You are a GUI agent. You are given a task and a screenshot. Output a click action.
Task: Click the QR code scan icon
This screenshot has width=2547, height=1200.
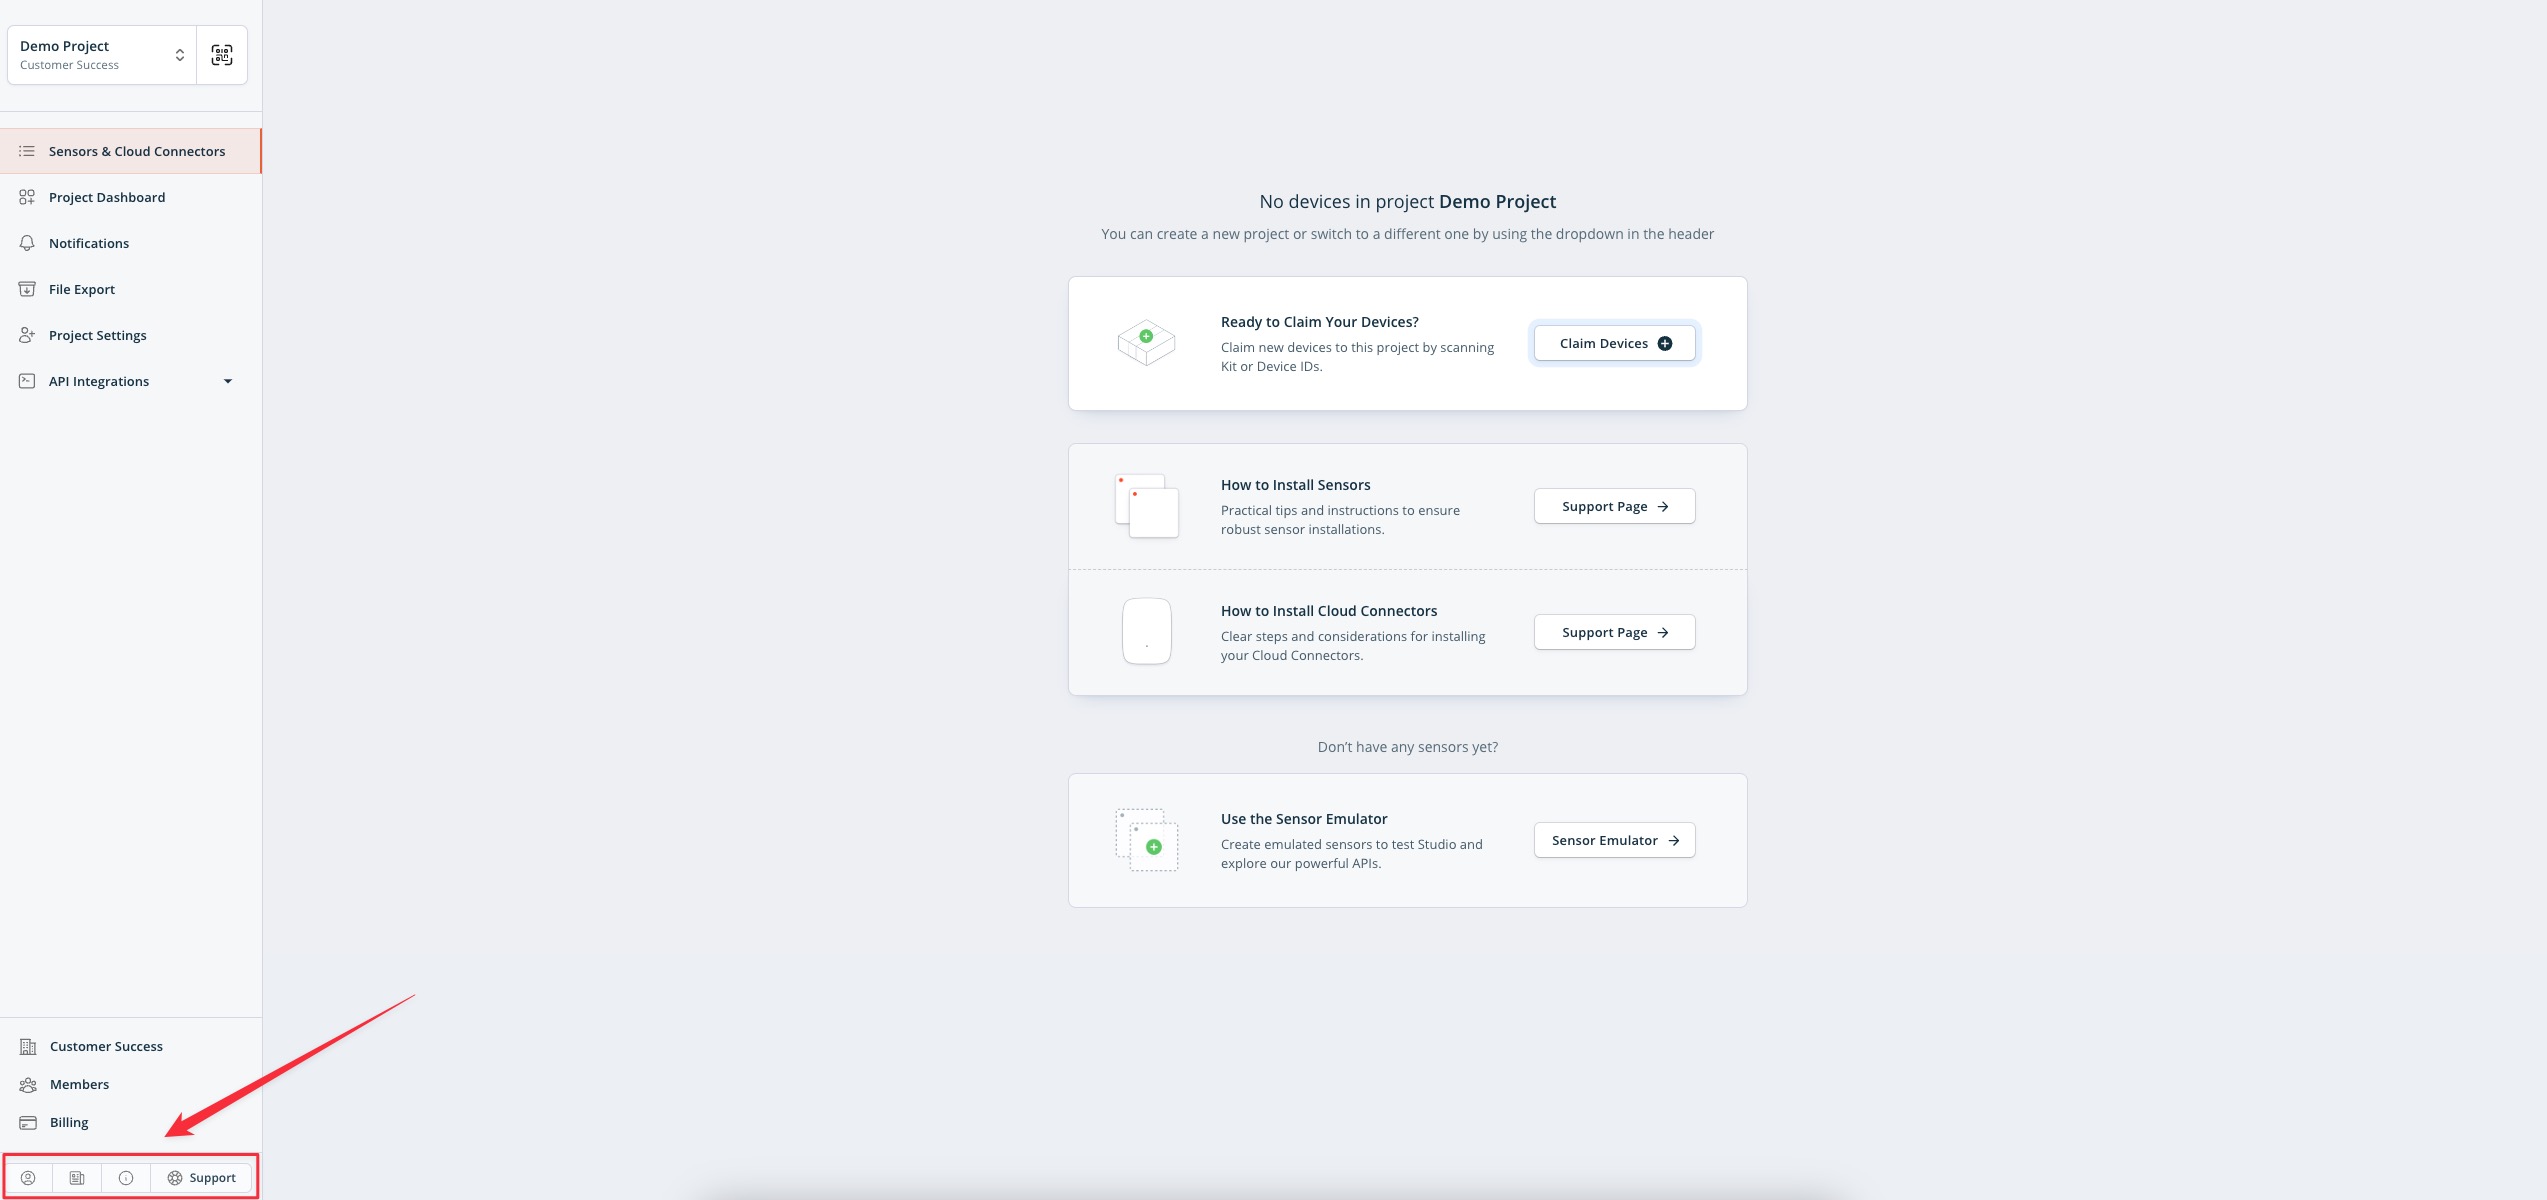(222, 55)
